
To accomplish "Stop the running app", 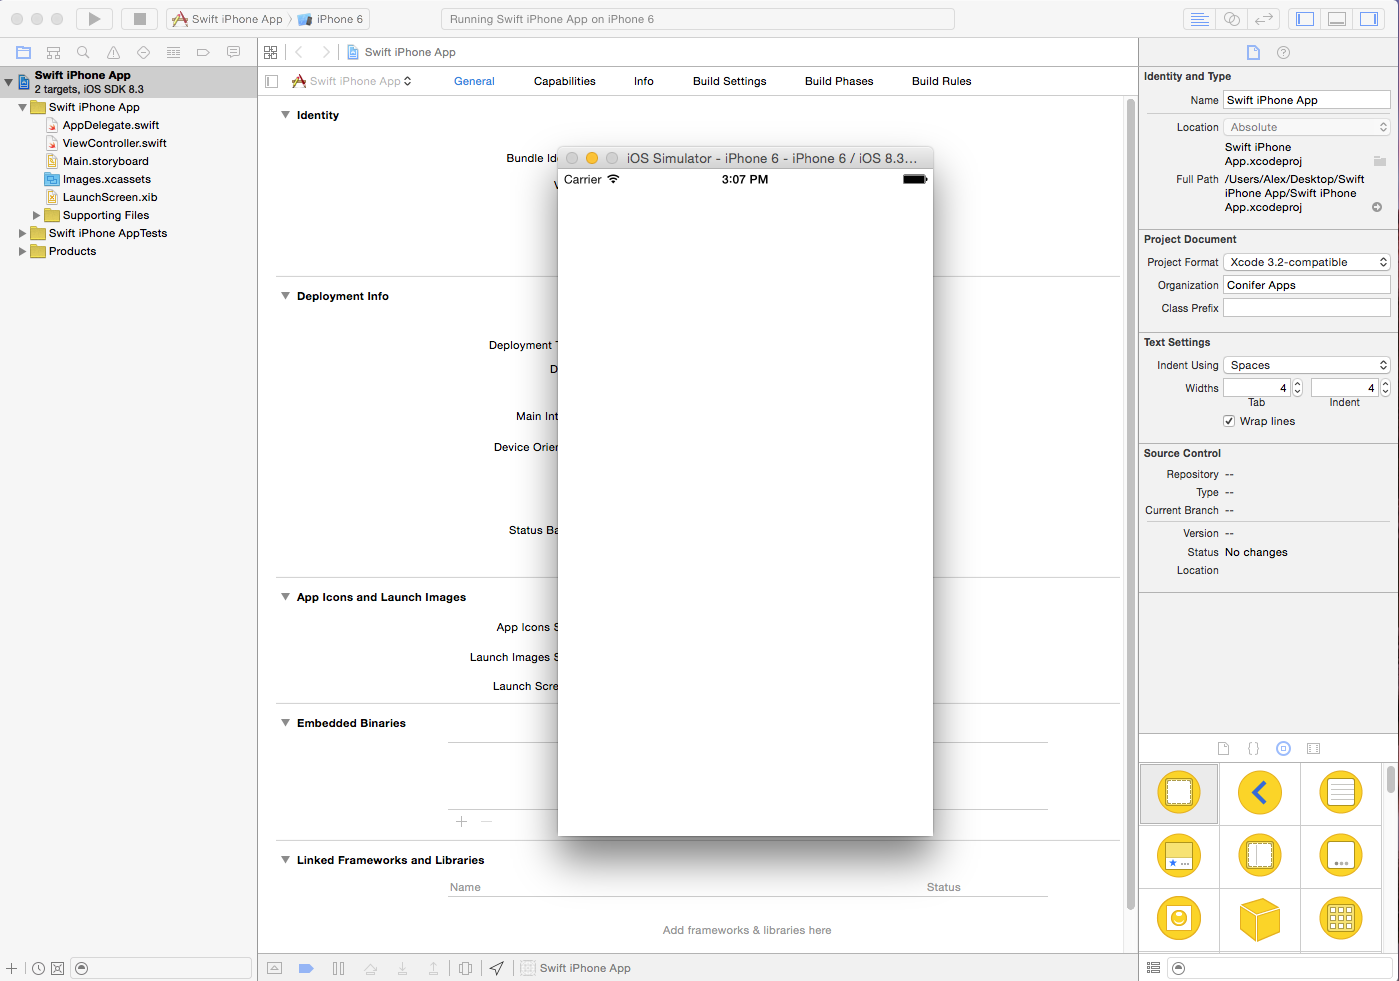I will [x=138, y=18].
